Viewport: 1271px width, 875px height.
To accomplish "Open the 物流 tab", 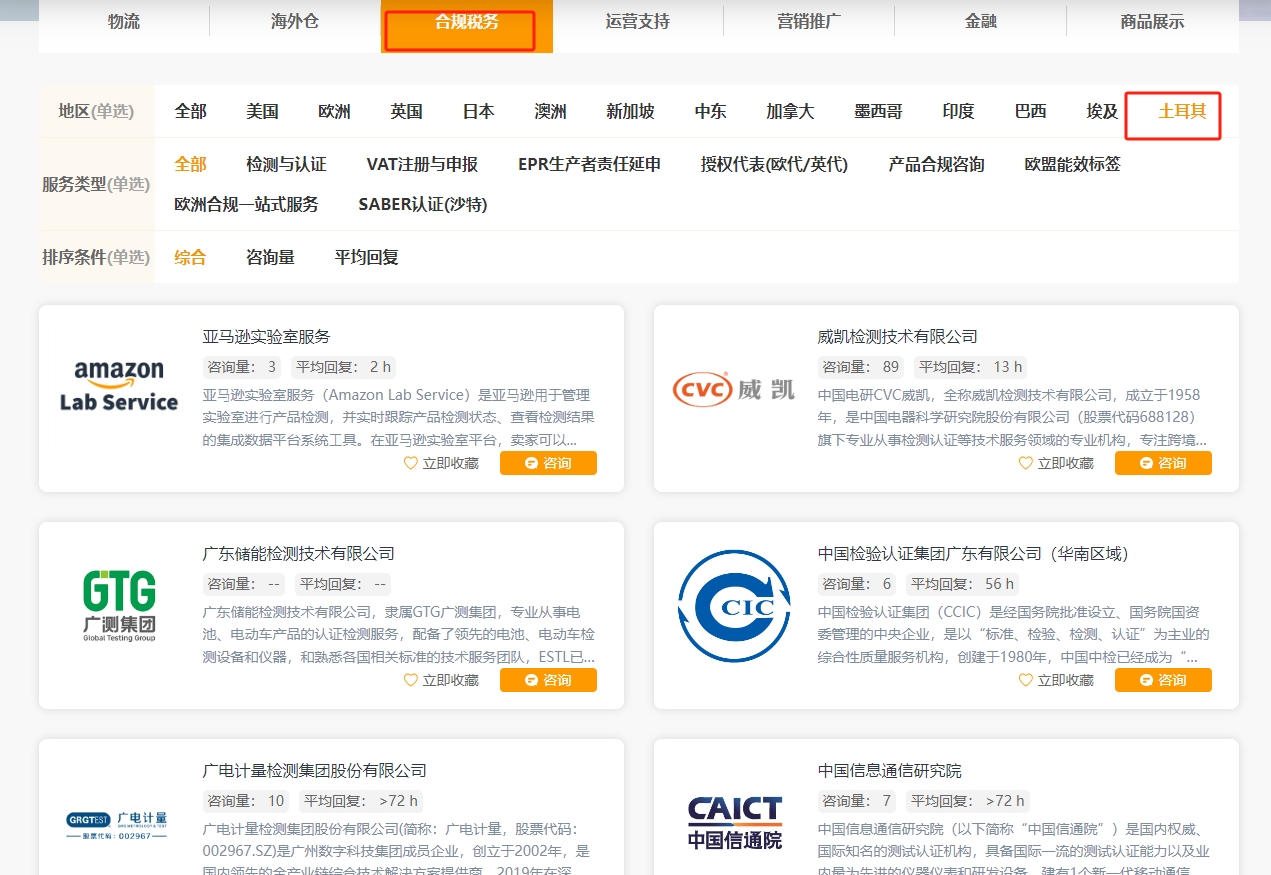I will (124, 21).
